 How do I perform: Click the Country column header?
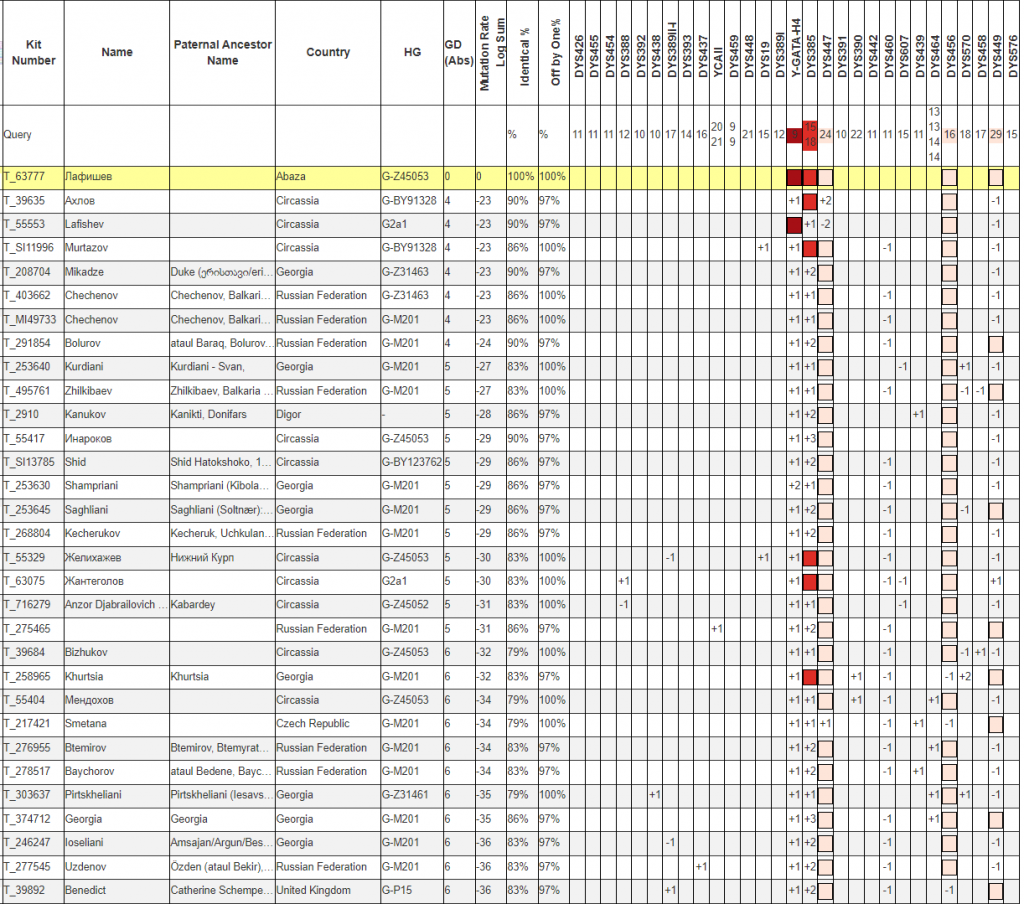pos(328,53)
